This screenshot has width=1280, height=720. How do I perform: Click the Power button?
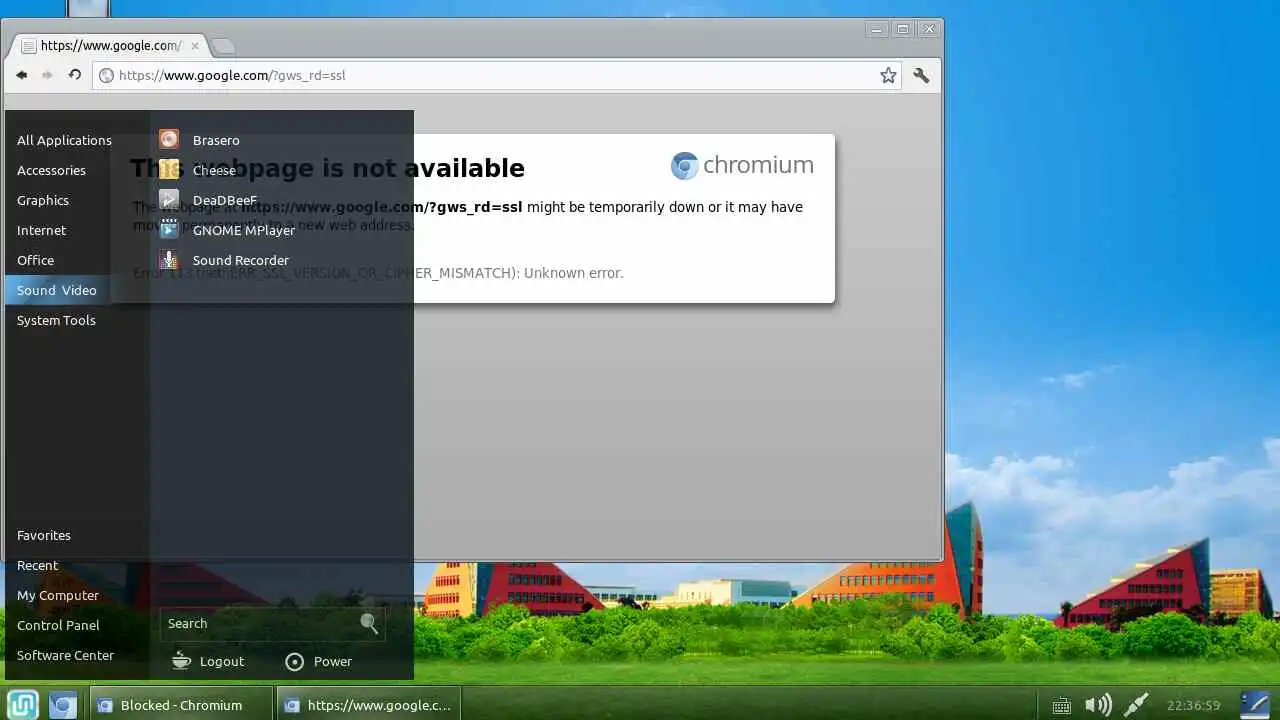point(318,661)
